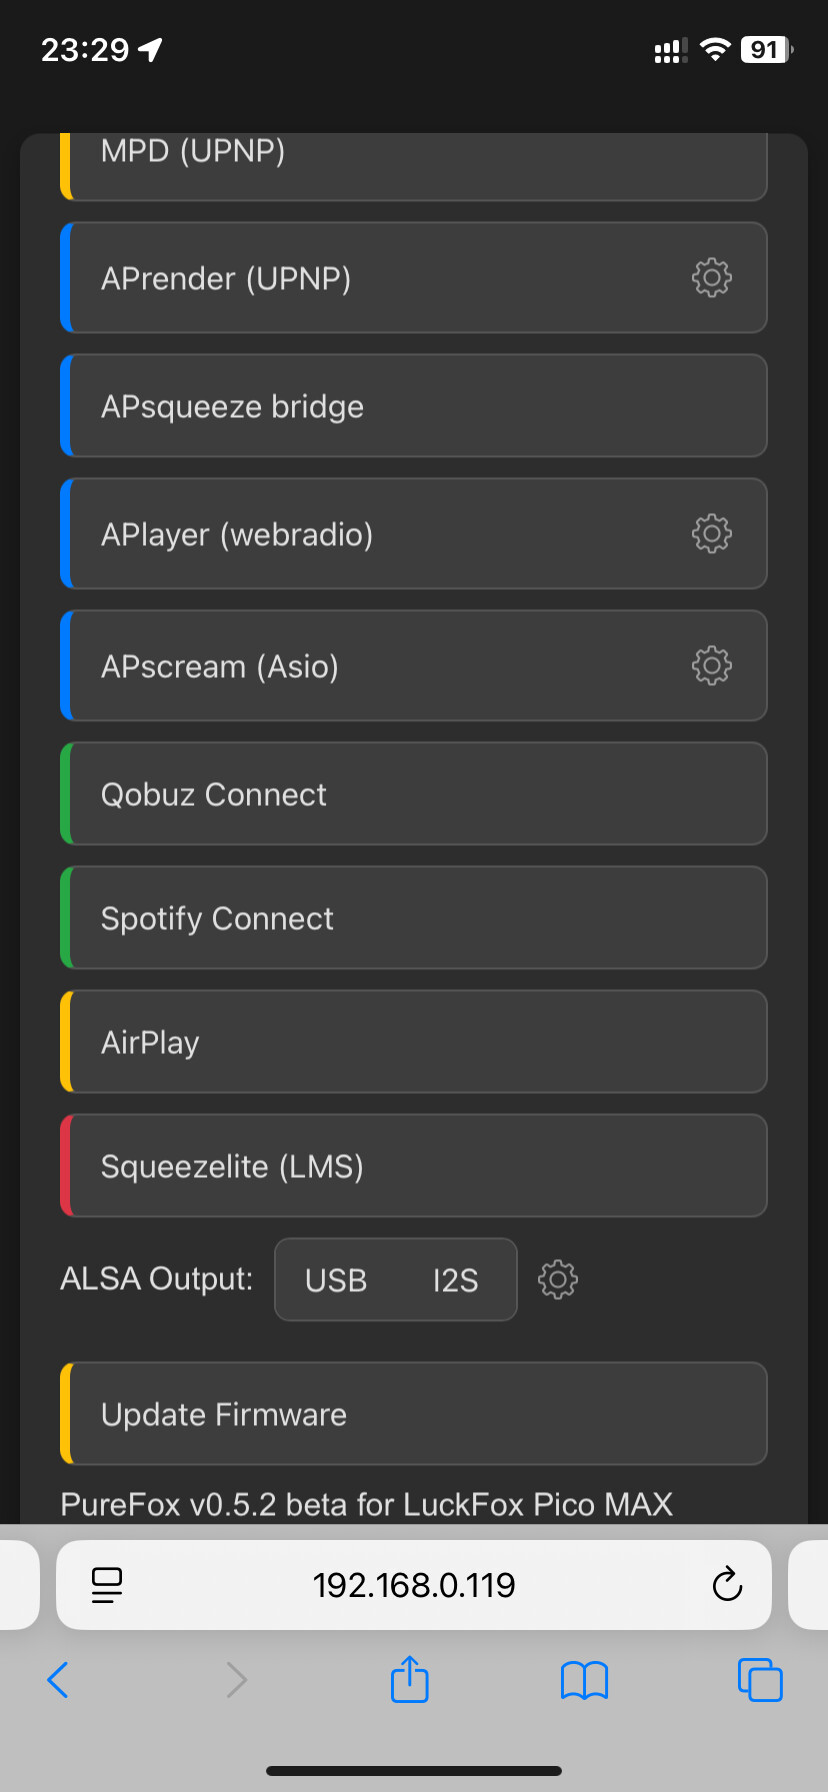Open page format menu icon in address bar
Viewport: 828px width, 1792px height.
pos(107,1585)
